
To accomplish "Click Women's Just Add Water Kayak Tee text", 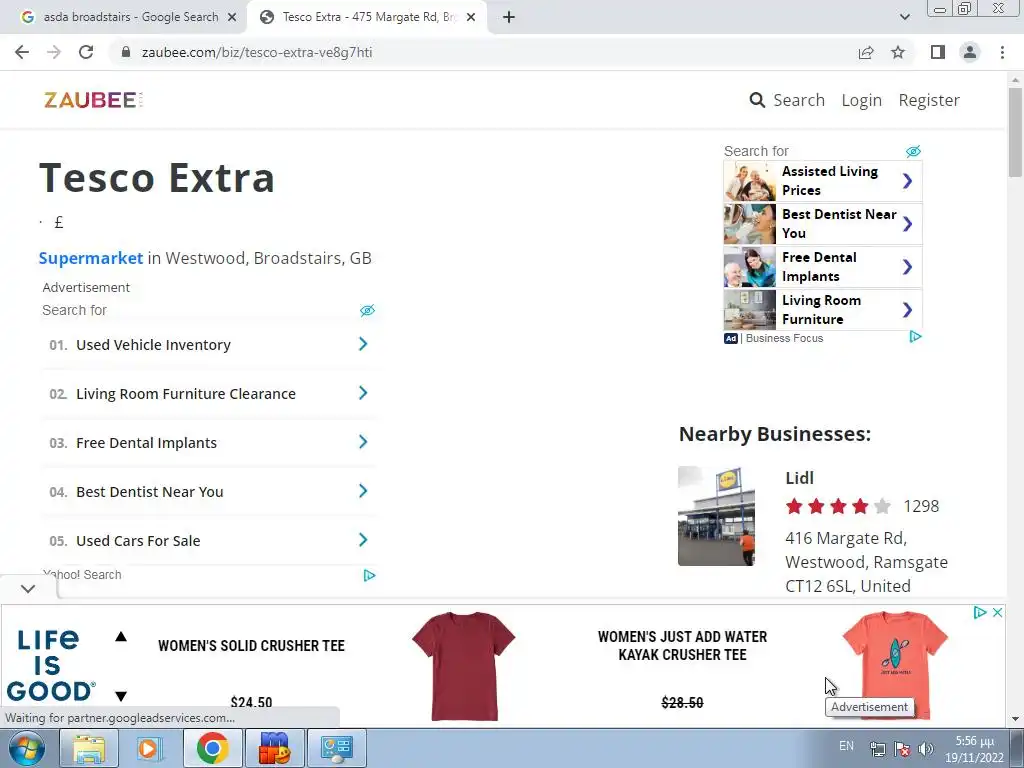I will pyautogui.click(x=682, y=645).
